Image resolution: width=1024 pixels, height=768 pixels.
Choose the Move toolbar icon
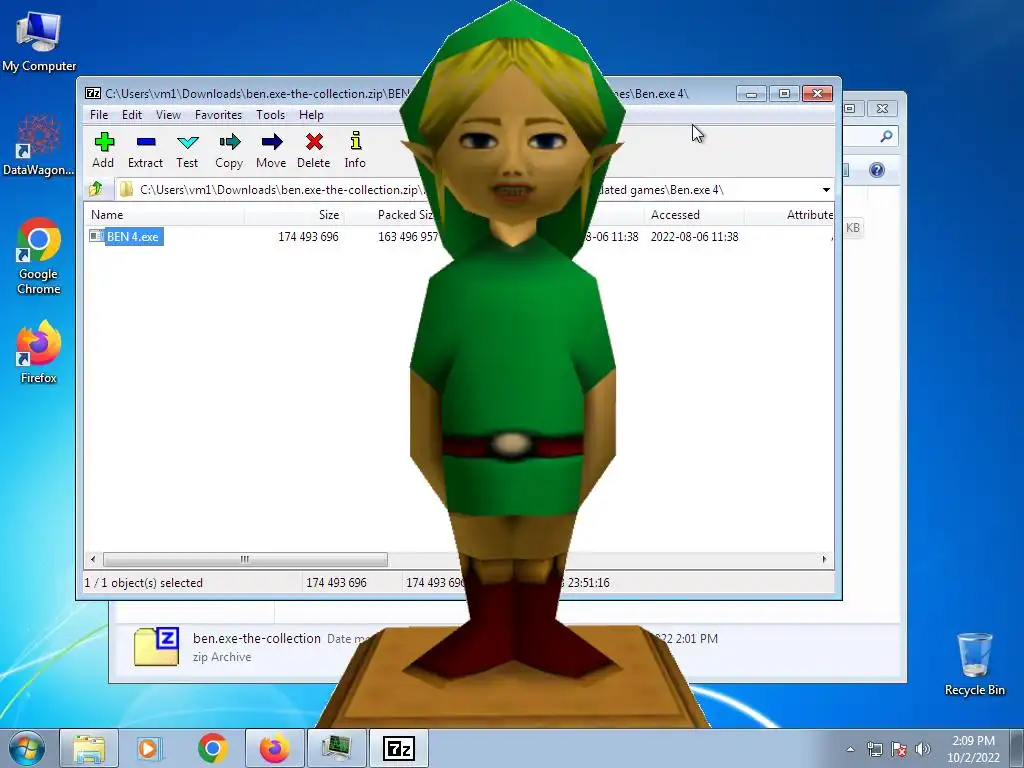tap(271, 150)
